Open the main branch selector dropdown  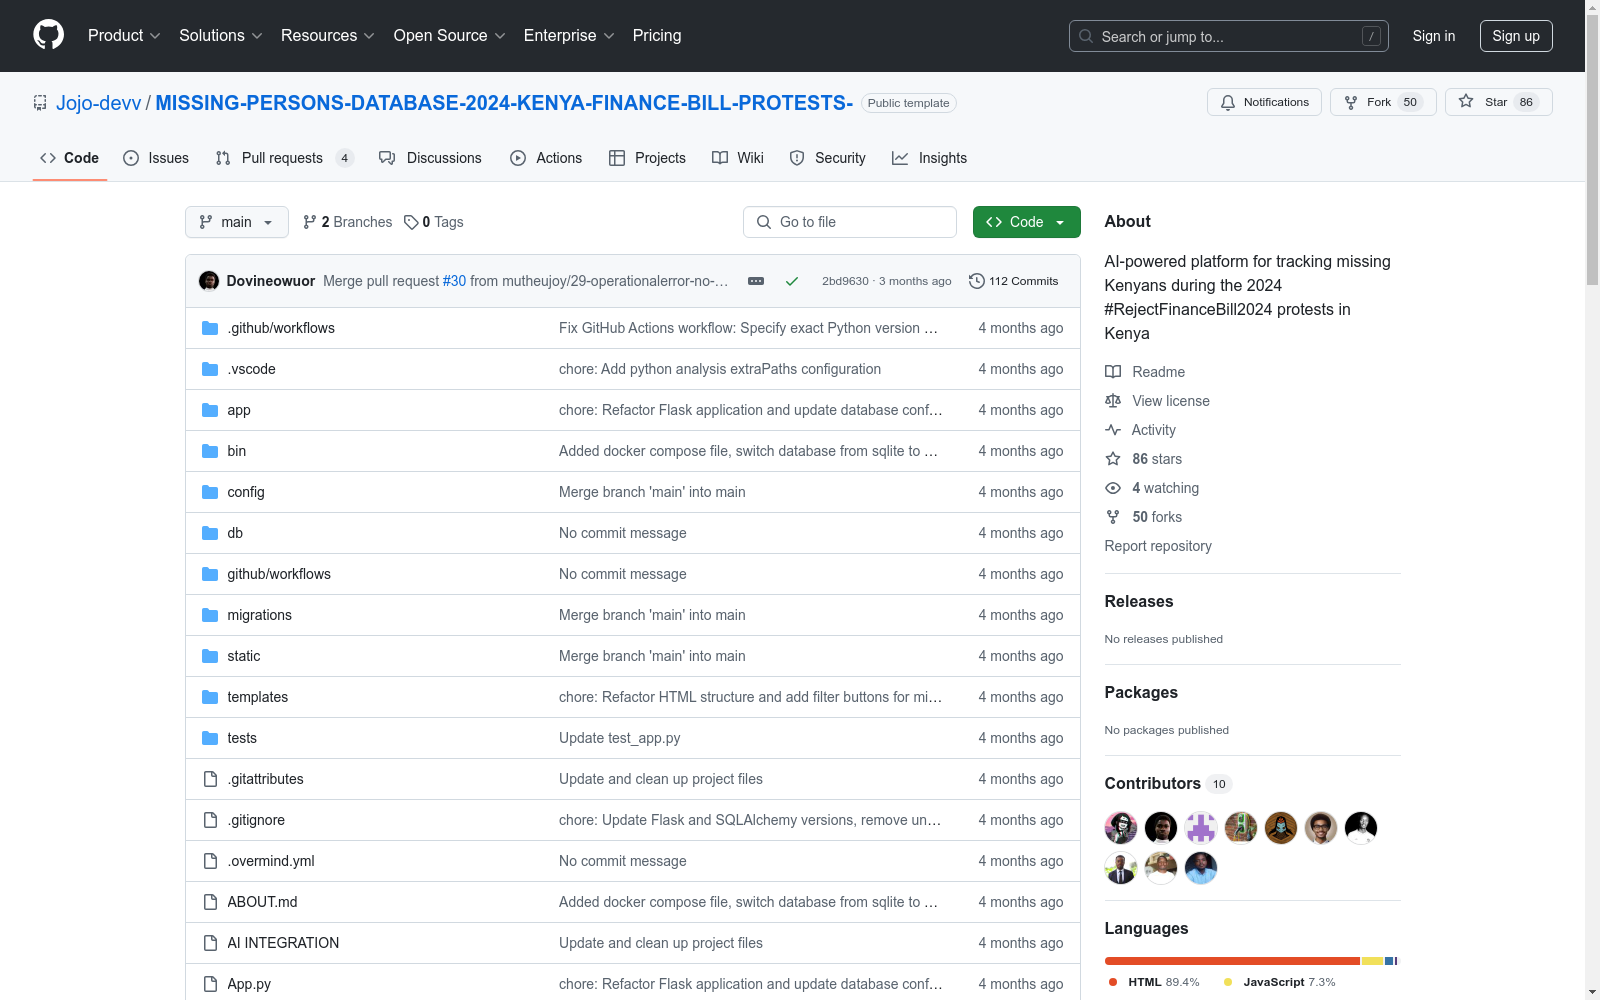click(x=237, y=222)
